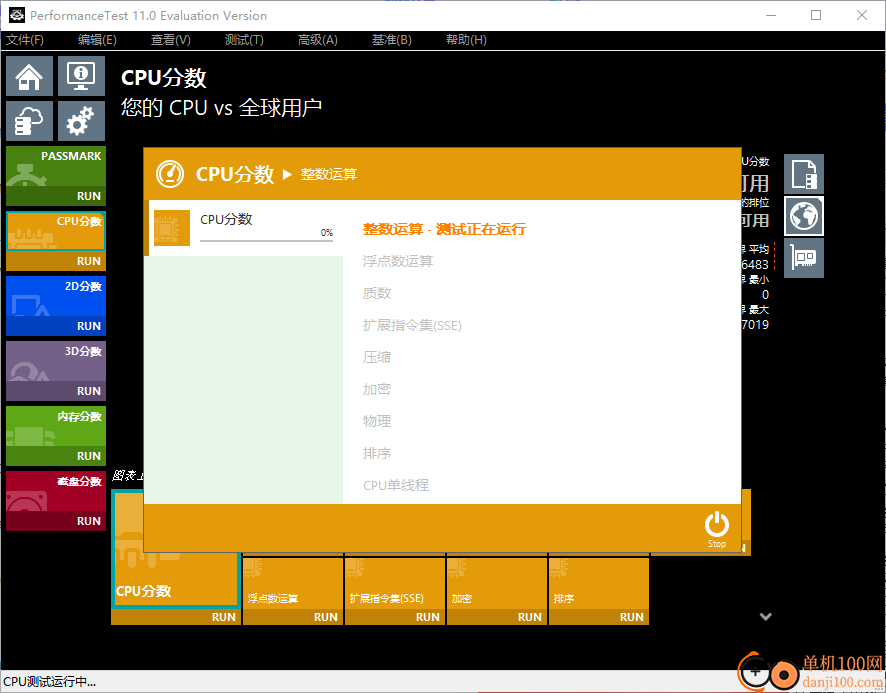Click the 排序 pending list item
This screenshot has width=886, height=693.
tap(377, 453)
